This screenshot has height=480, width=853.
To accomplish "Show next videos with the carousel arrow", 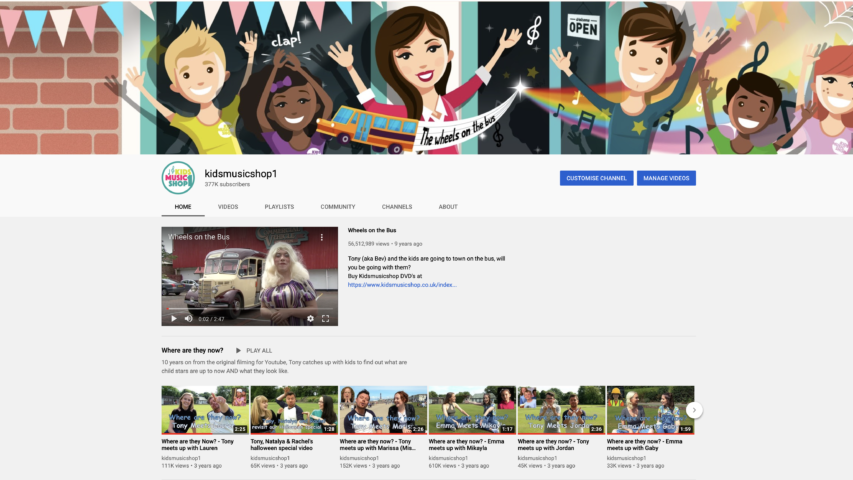I will point(694,410).
